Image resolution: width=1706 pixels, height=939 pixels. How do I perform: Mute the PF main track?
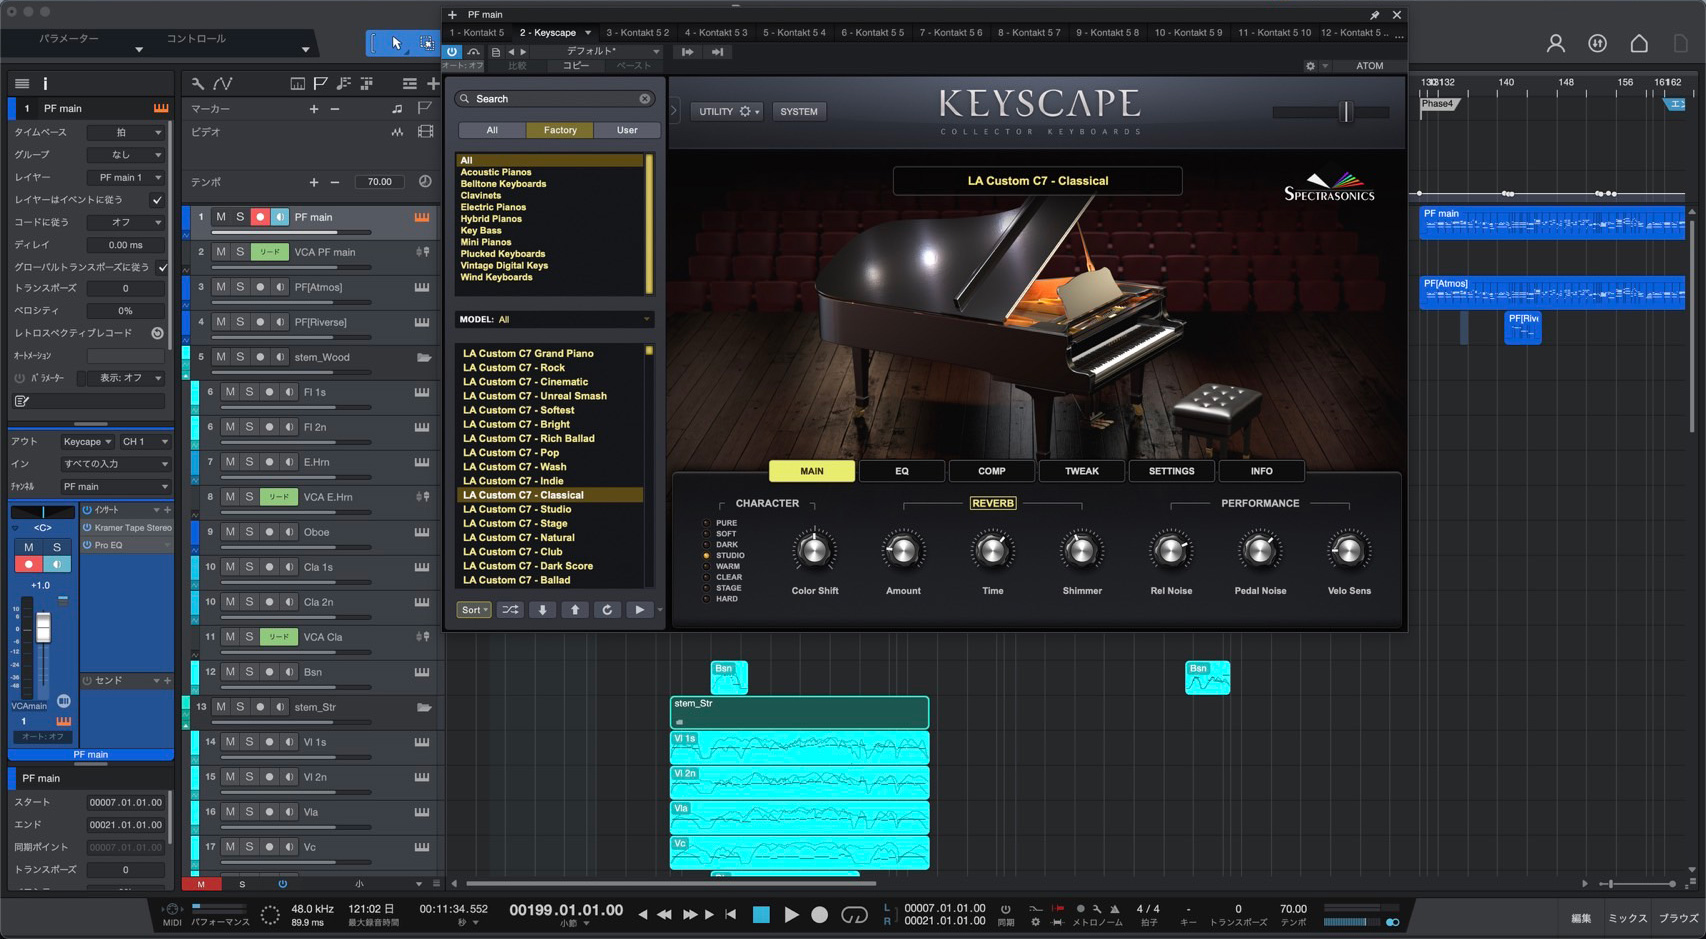point(221,217)
